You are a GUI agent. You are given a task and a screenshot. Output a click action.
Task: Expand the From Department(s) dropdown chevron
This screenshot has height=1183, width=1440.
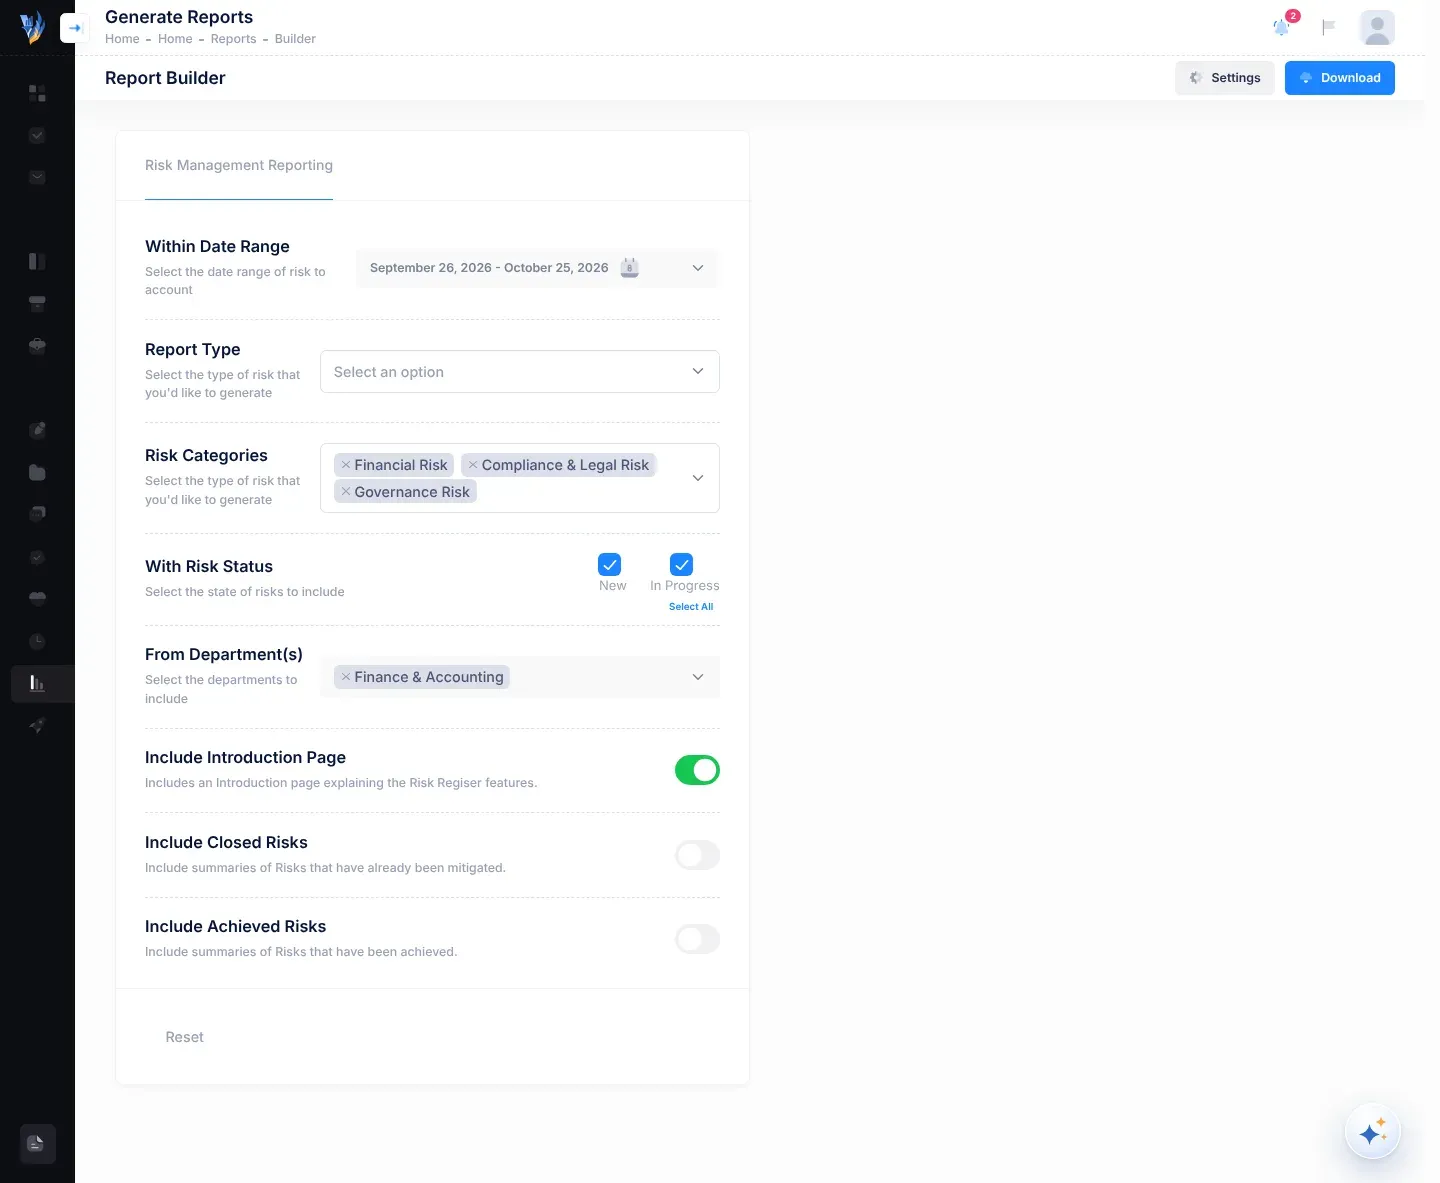point(698,677)
